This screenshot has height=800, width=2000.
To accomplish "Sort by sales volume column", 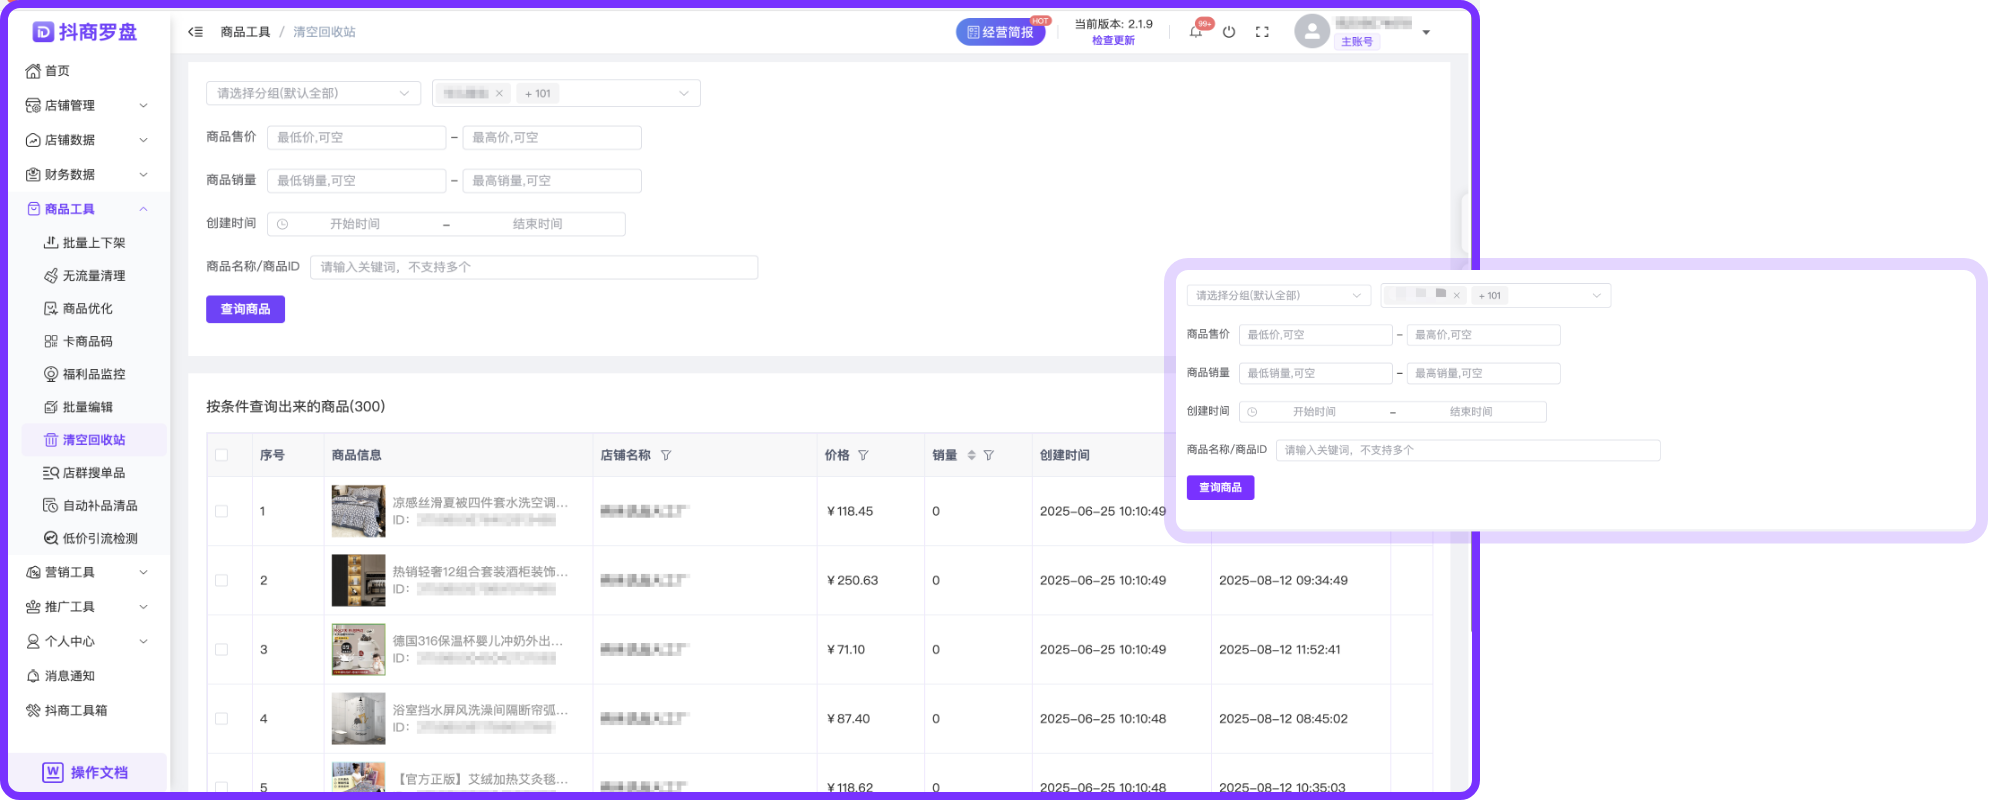I will click(x=971, y=455).
